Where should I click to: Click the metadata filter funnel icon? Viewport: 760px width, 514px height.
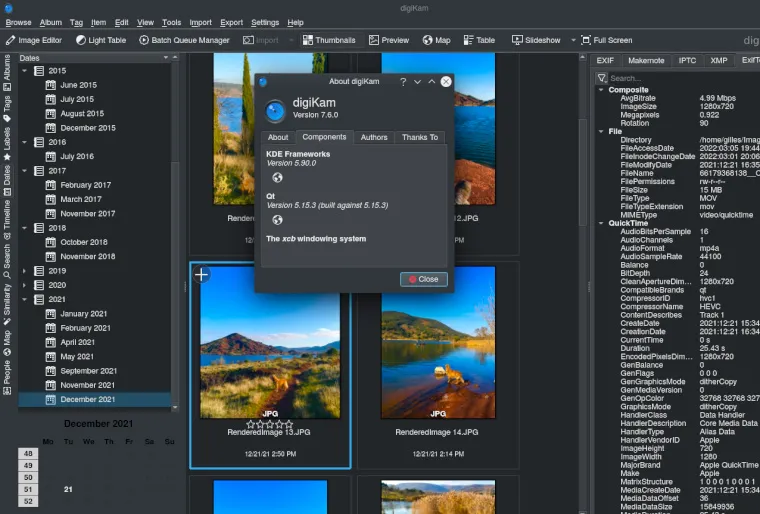602,78
